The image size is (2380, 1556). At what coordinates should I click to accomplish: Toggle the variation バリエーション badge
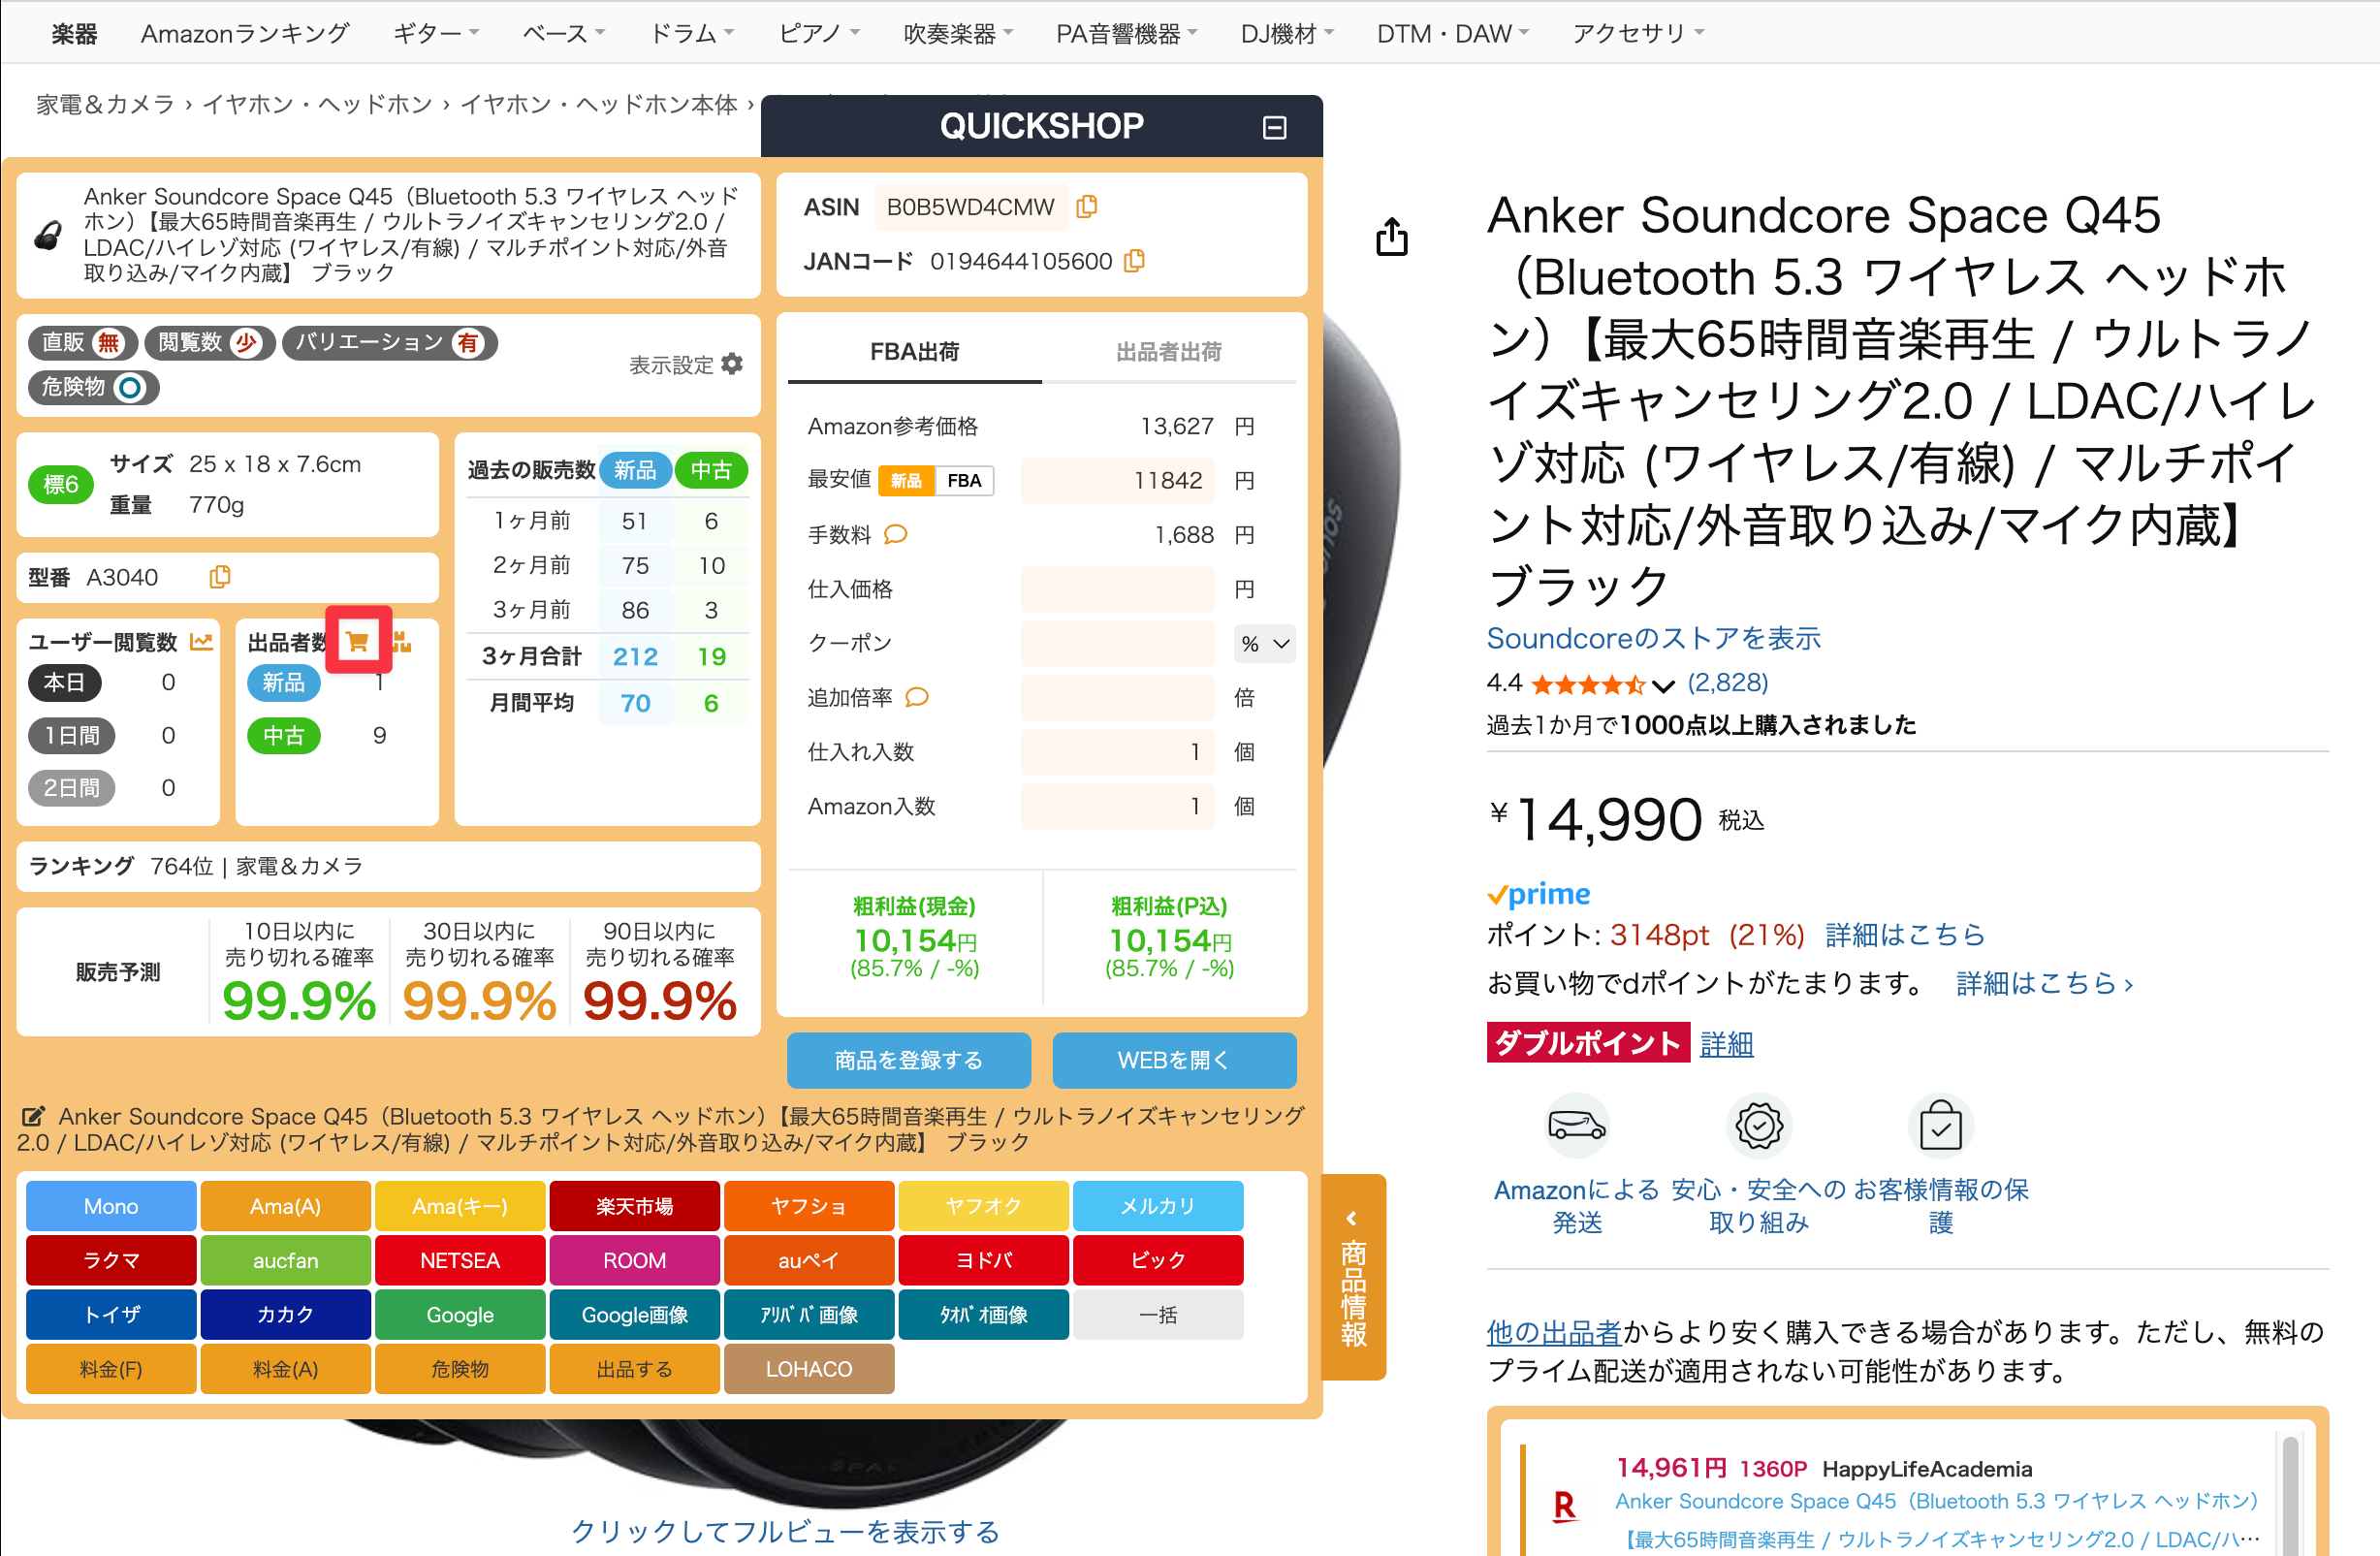(390, 343)
